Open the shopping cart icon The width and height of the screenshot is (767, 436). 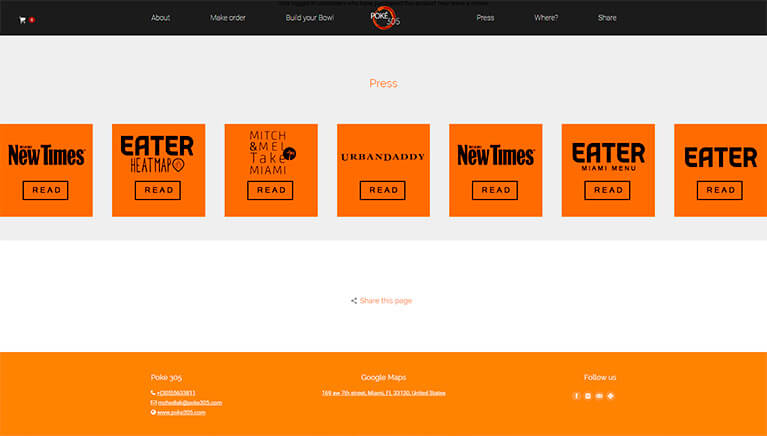pos(22,20)
